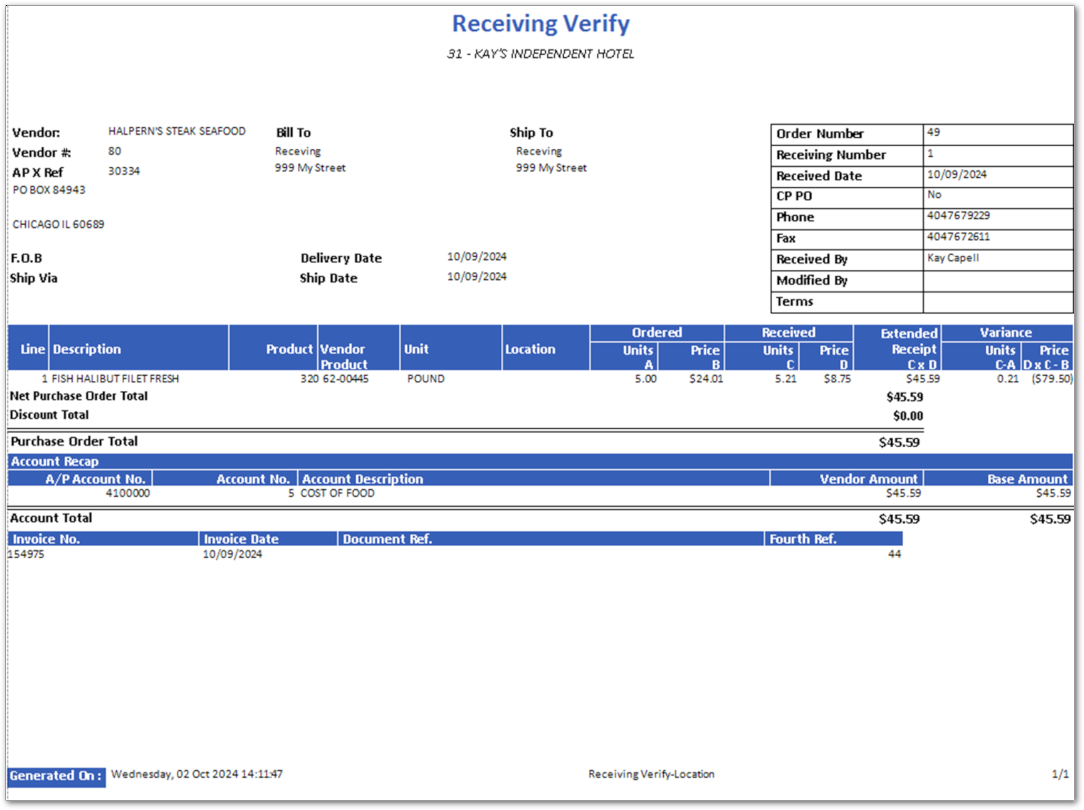Select the Wednesday, 02 Oct 2024 14:11:47 timestamp
1084x810 pixels.
click(x=197, y=774)
